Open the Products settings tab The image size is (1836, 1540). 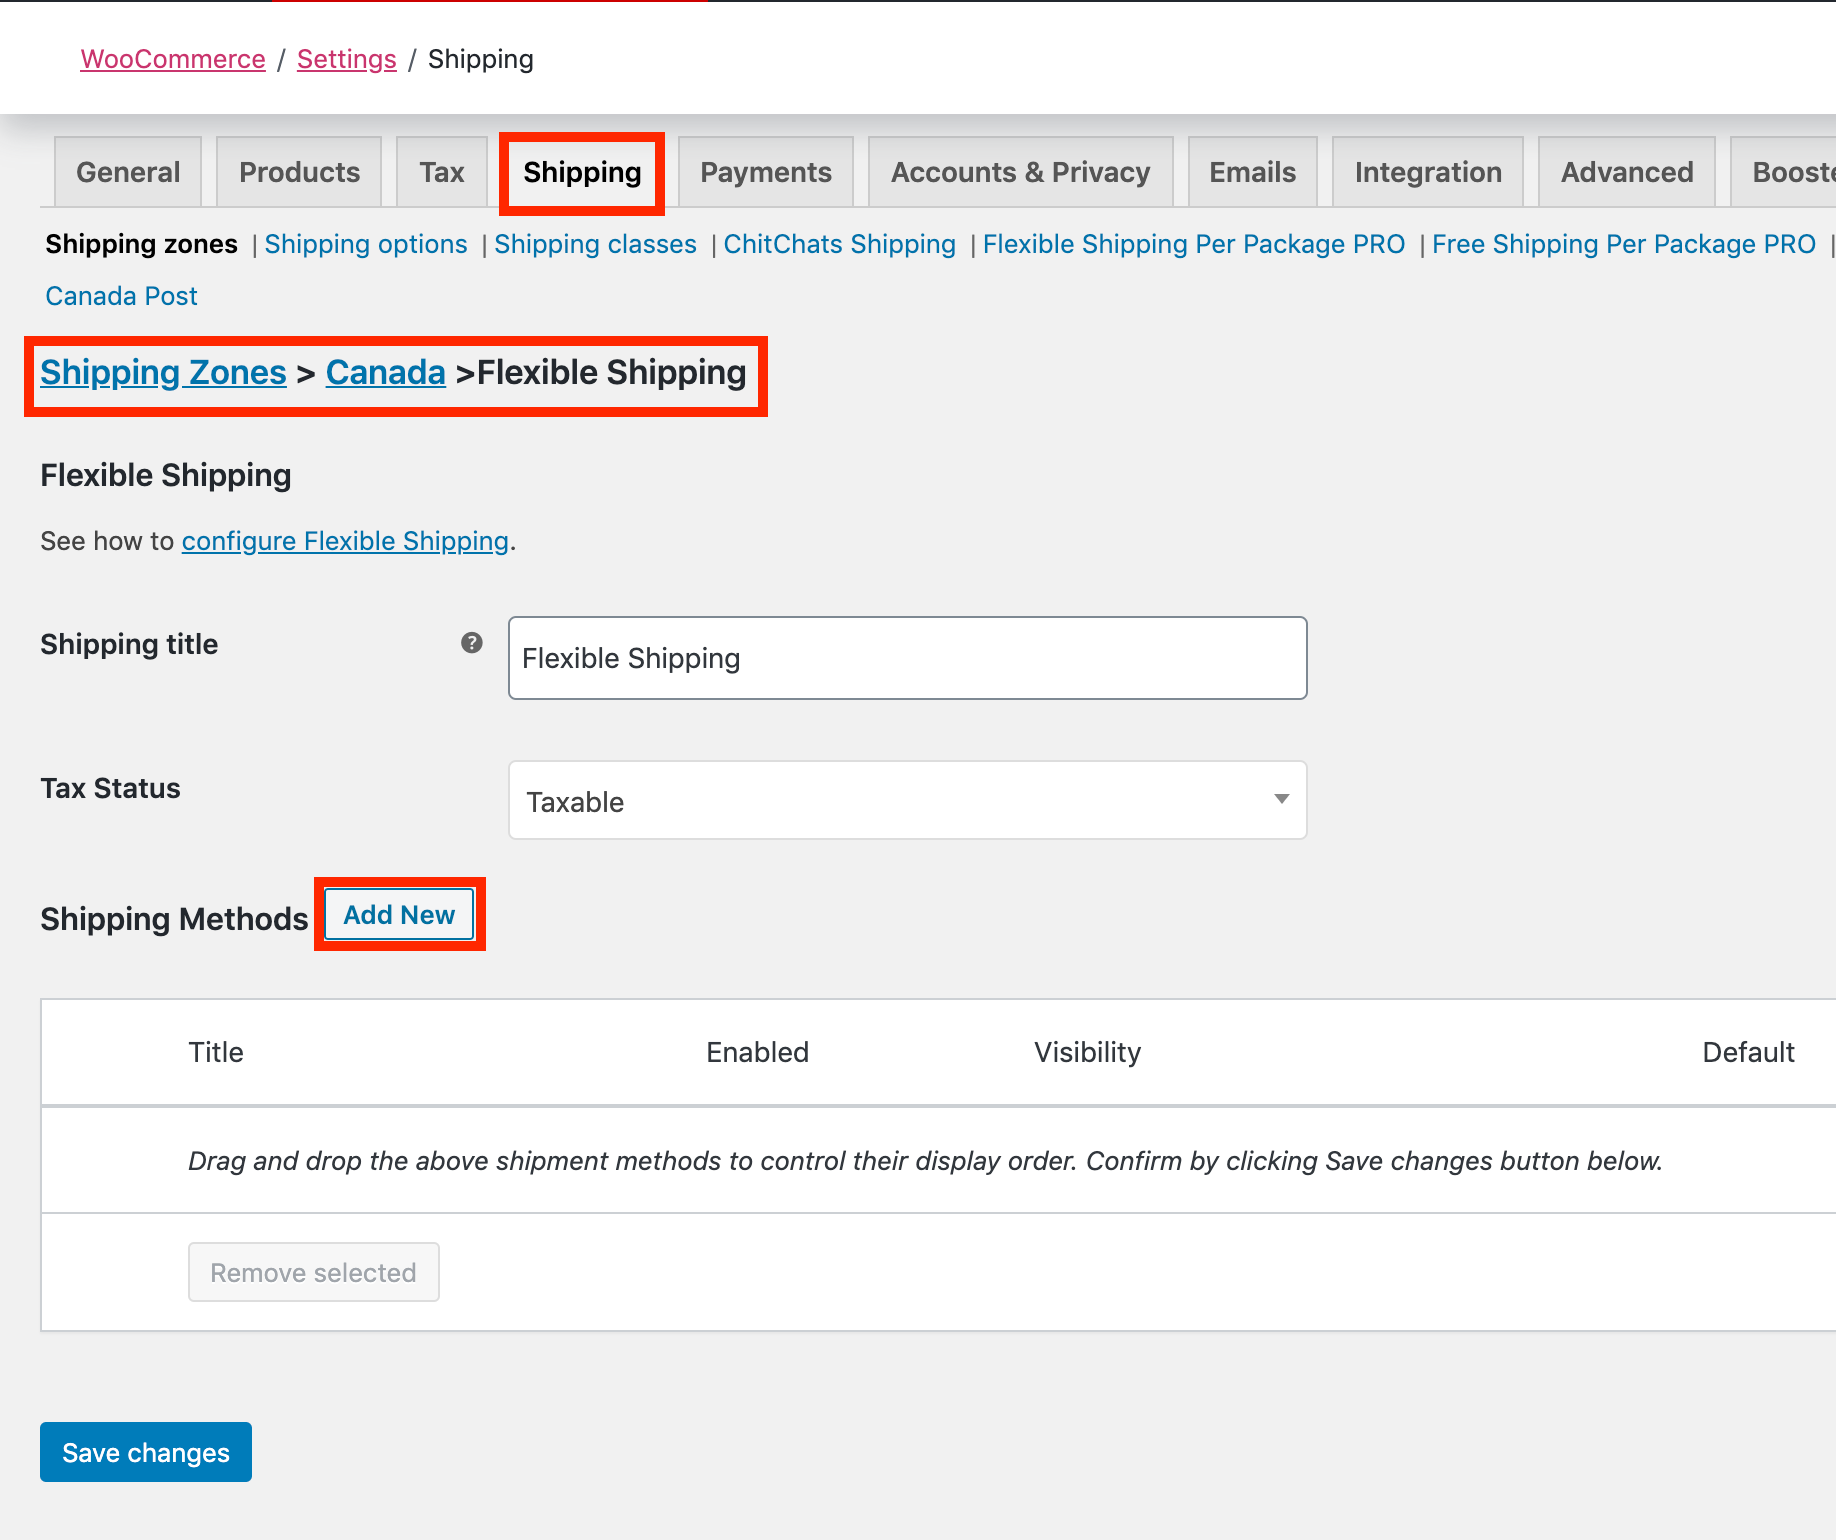click(299, 172)
